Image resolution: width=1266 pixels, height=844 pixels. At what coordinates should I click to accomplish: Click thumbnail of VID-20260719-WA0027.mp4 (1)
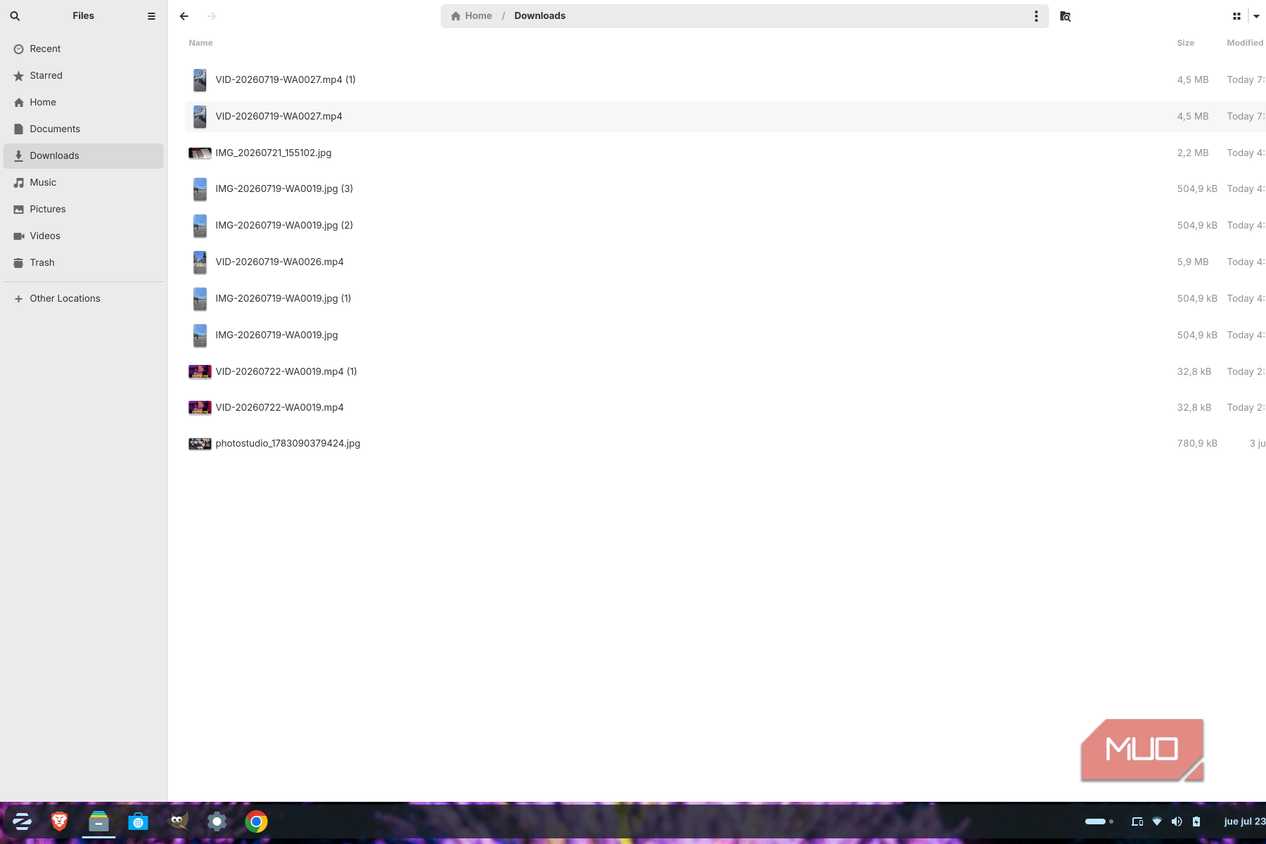click(200, 80)
